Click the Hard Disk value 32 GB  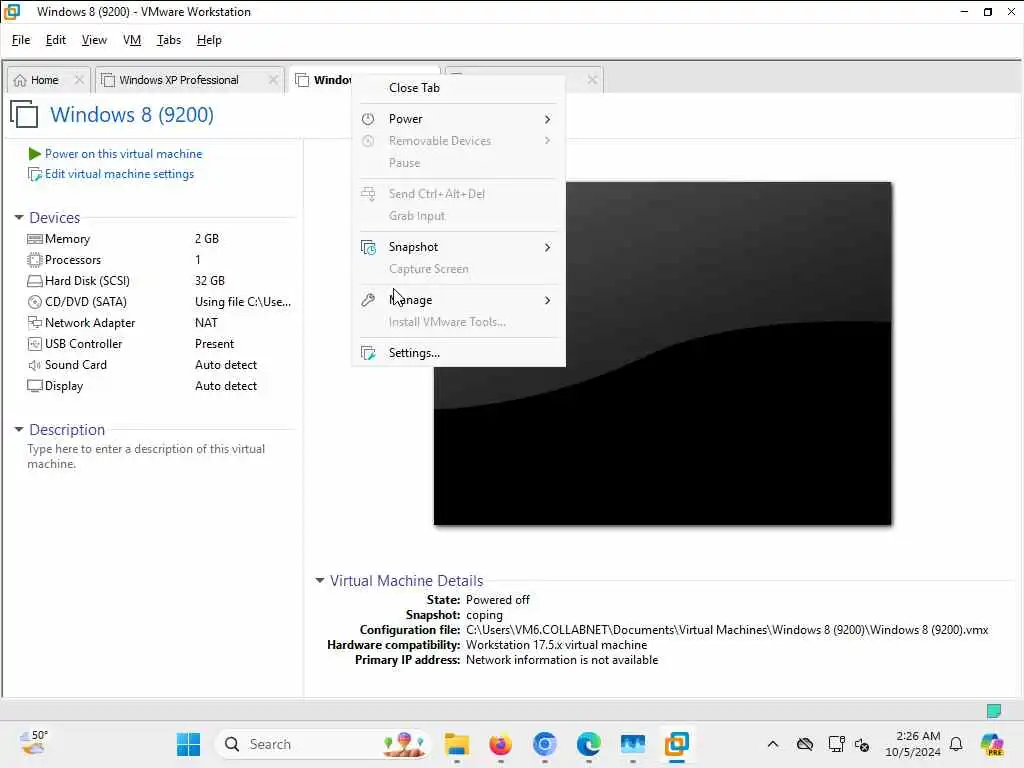[x=210, y=281]
